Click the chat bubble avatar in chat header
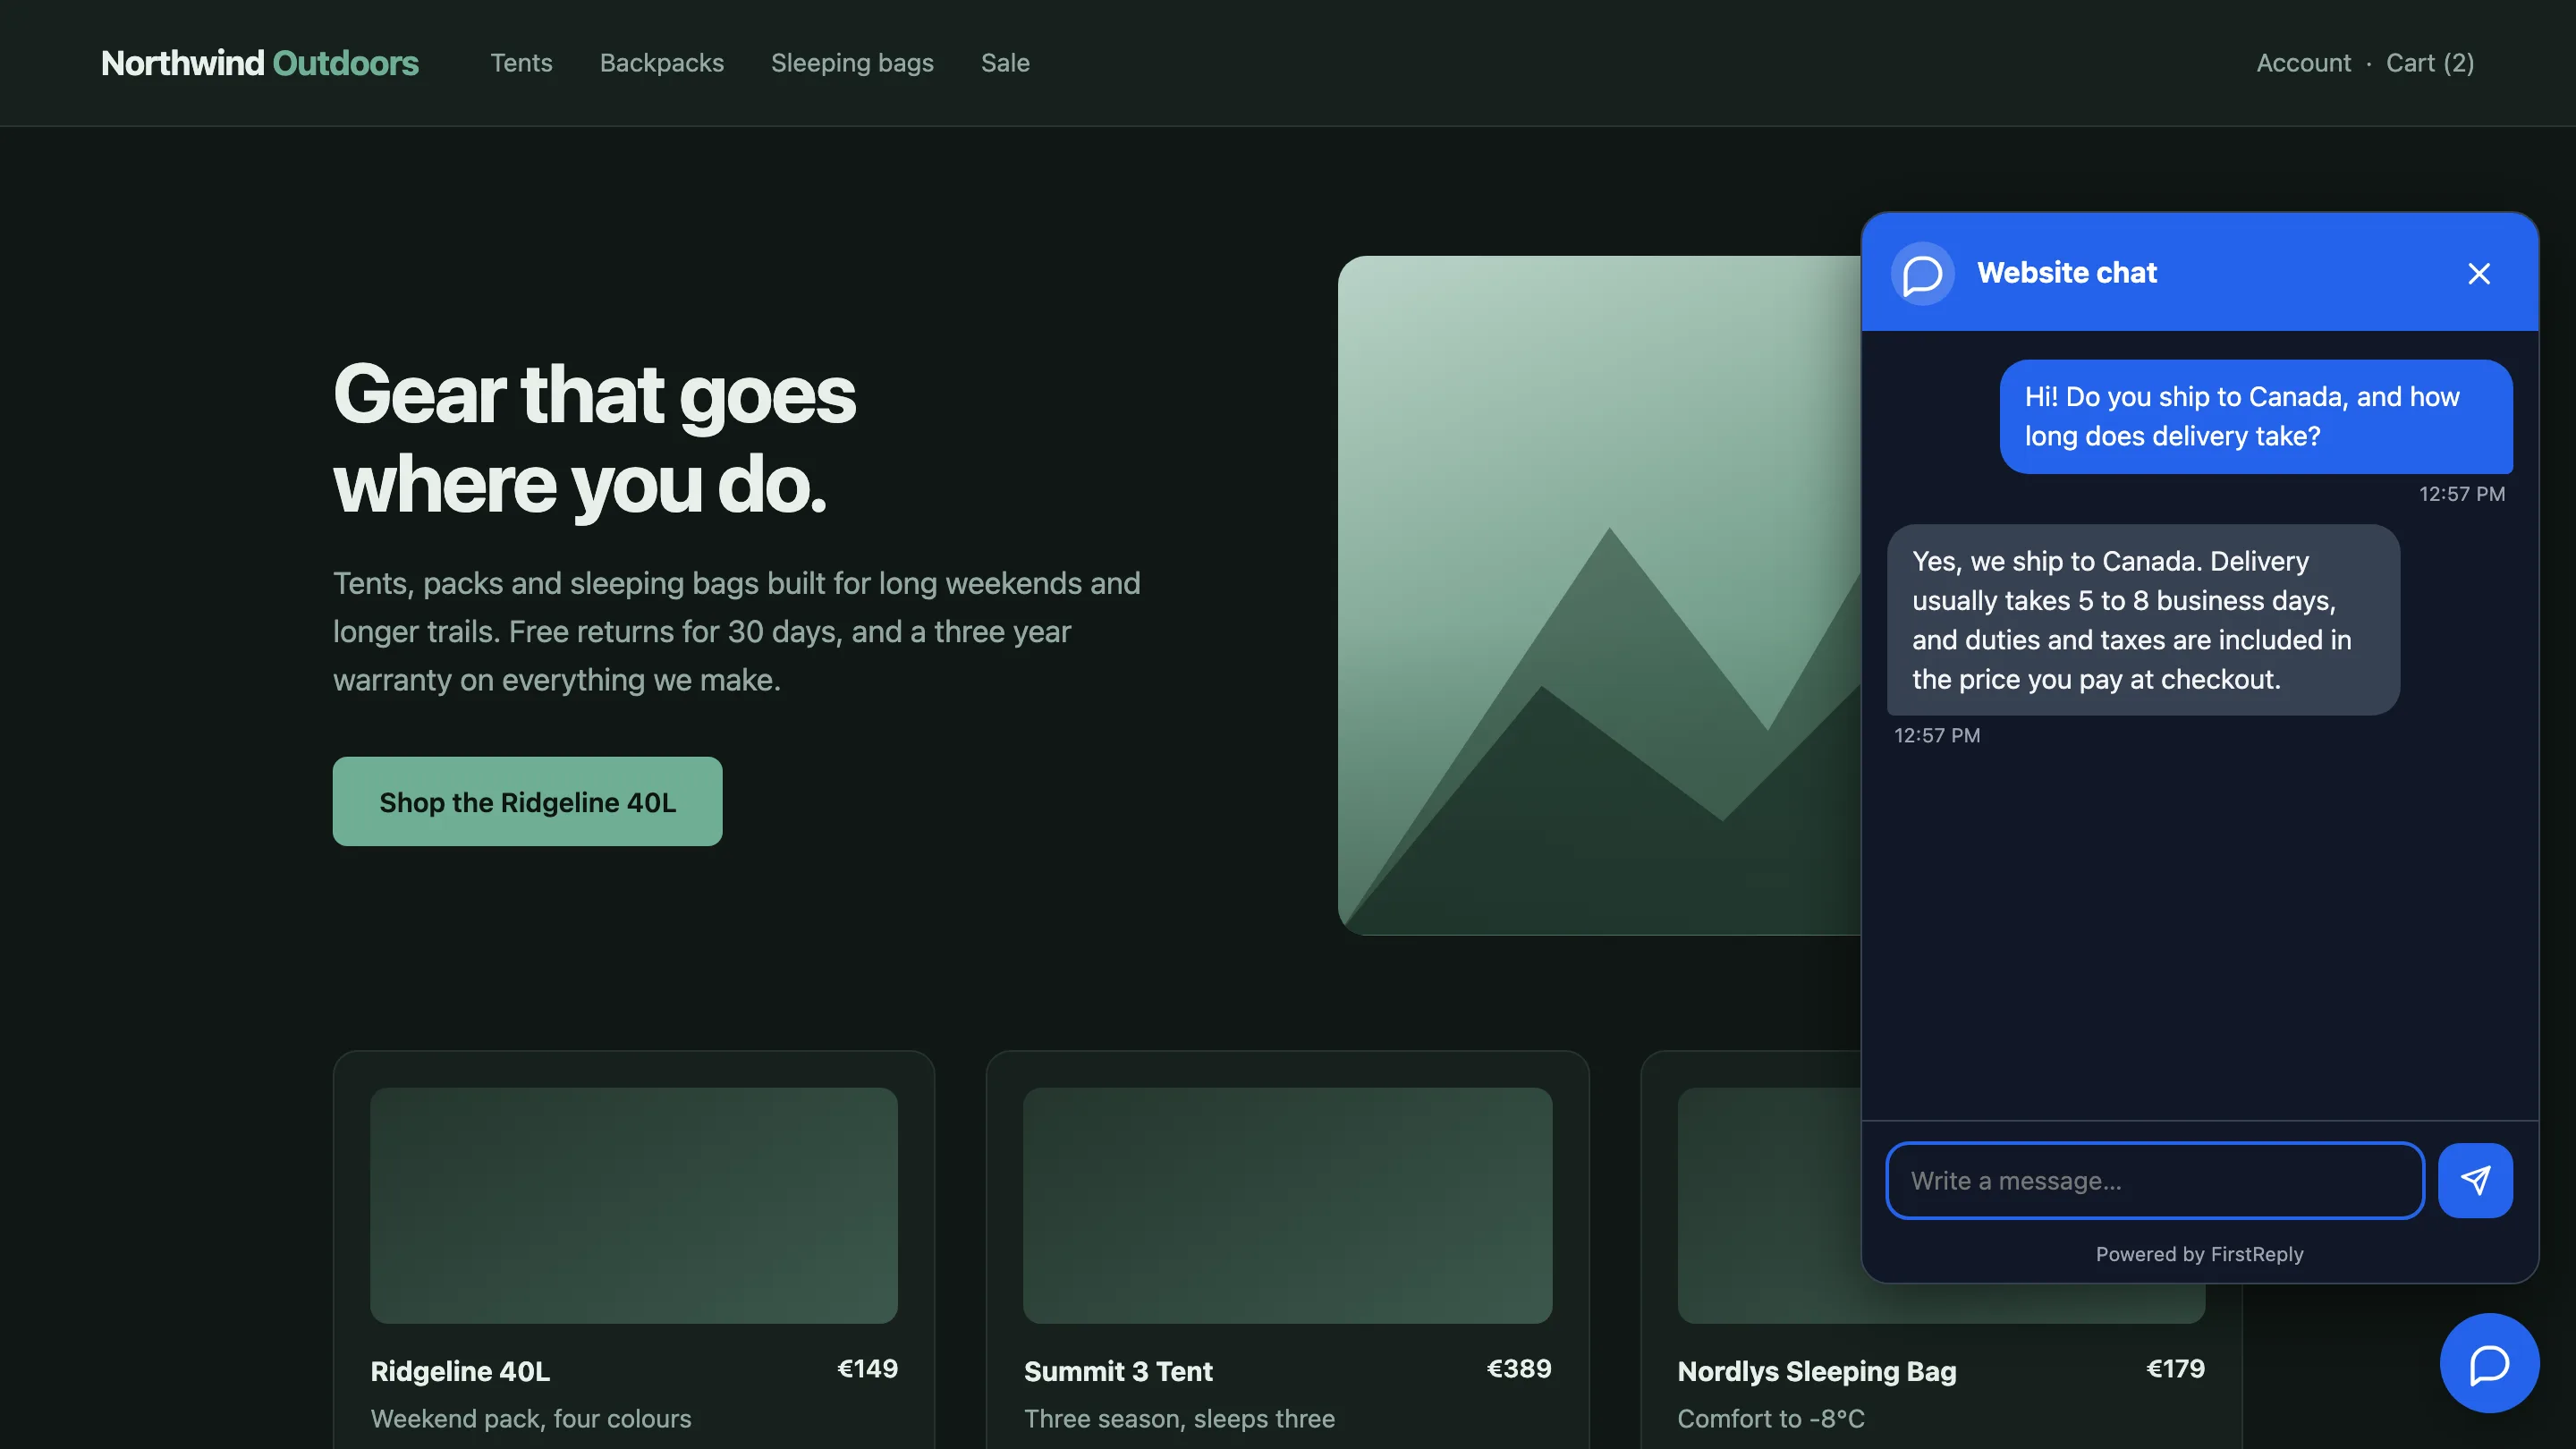2576x1449 pixels. click(1922, 273)
